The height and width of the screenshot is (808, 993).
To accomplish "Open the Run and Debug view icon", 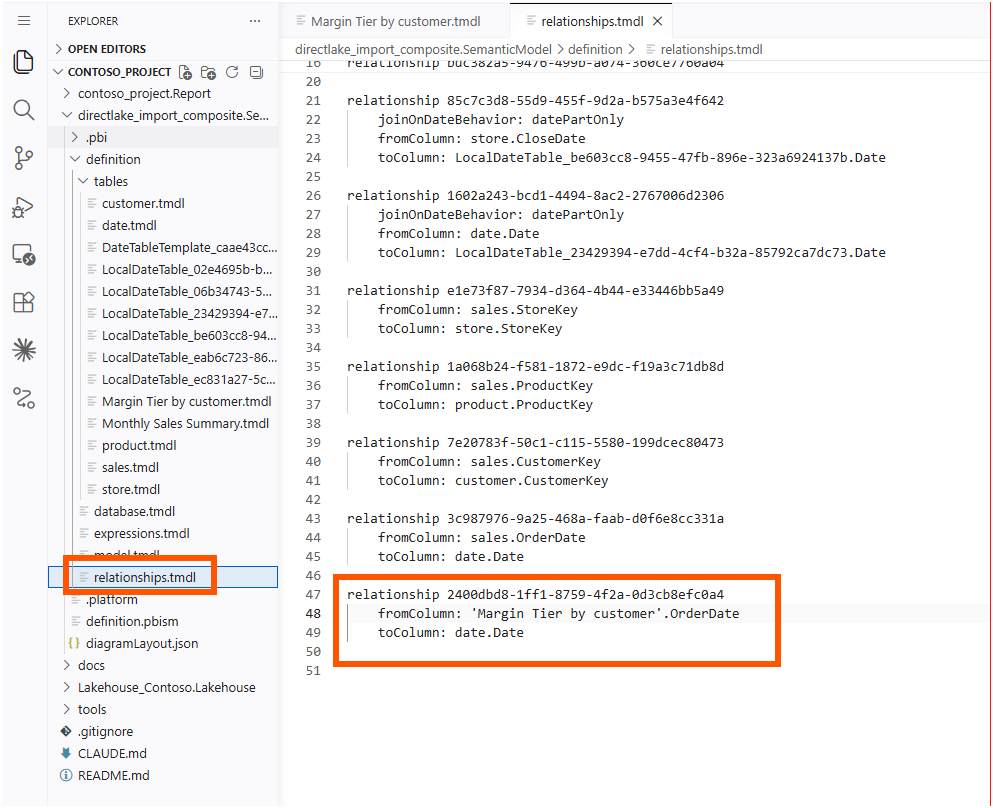I will click(24, 206).
